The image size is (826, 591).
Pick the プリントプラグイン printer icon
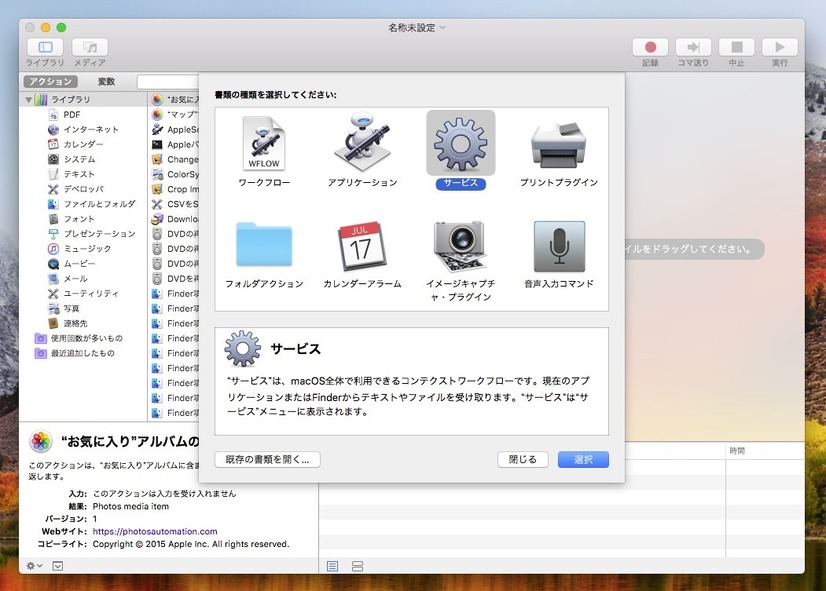point(559,145)
